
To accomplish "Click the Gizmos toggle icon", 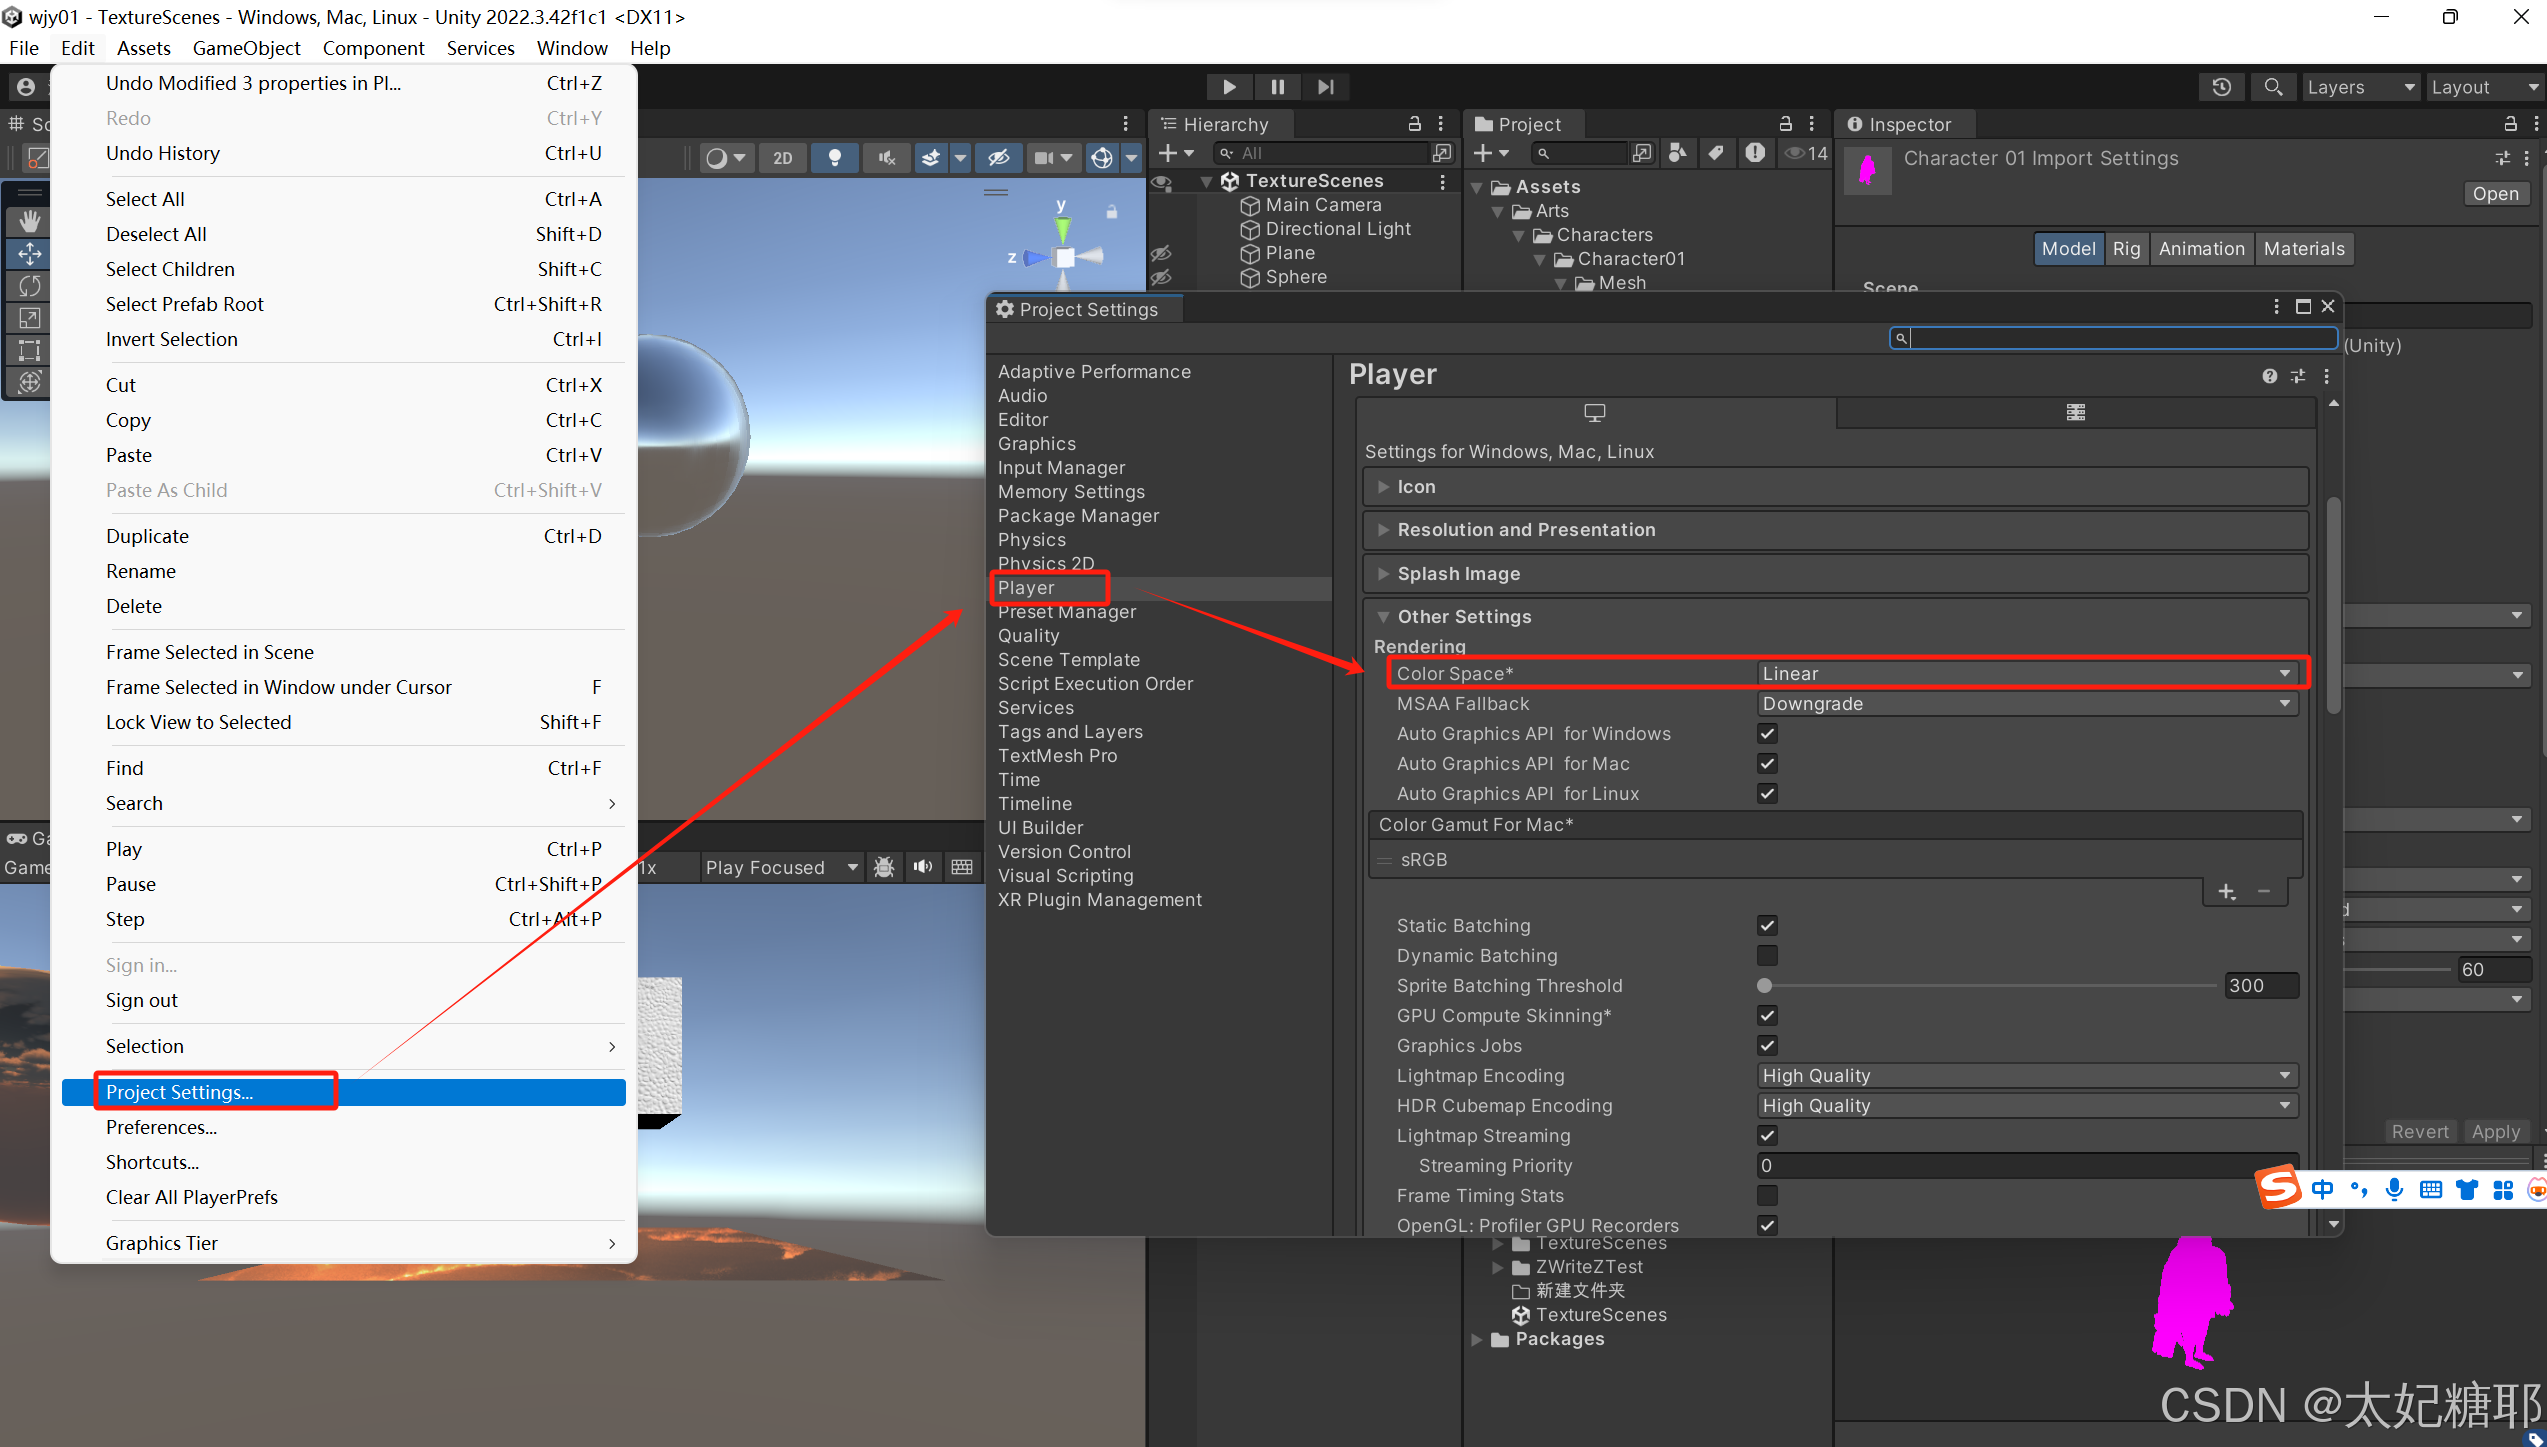I will [x=1101, y=158].
